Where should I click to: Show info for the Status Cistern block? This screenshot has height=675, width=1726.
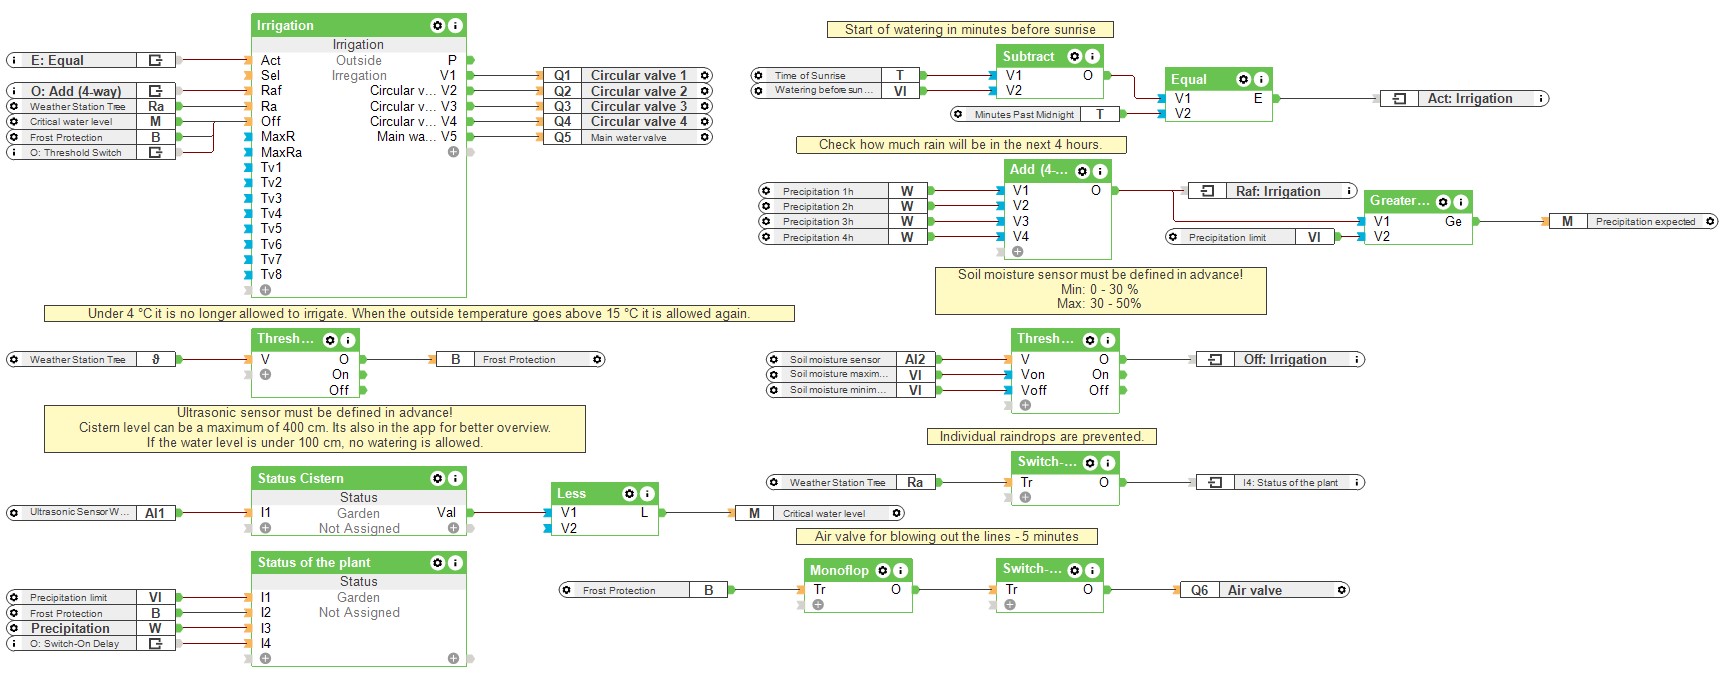[455, 478]
